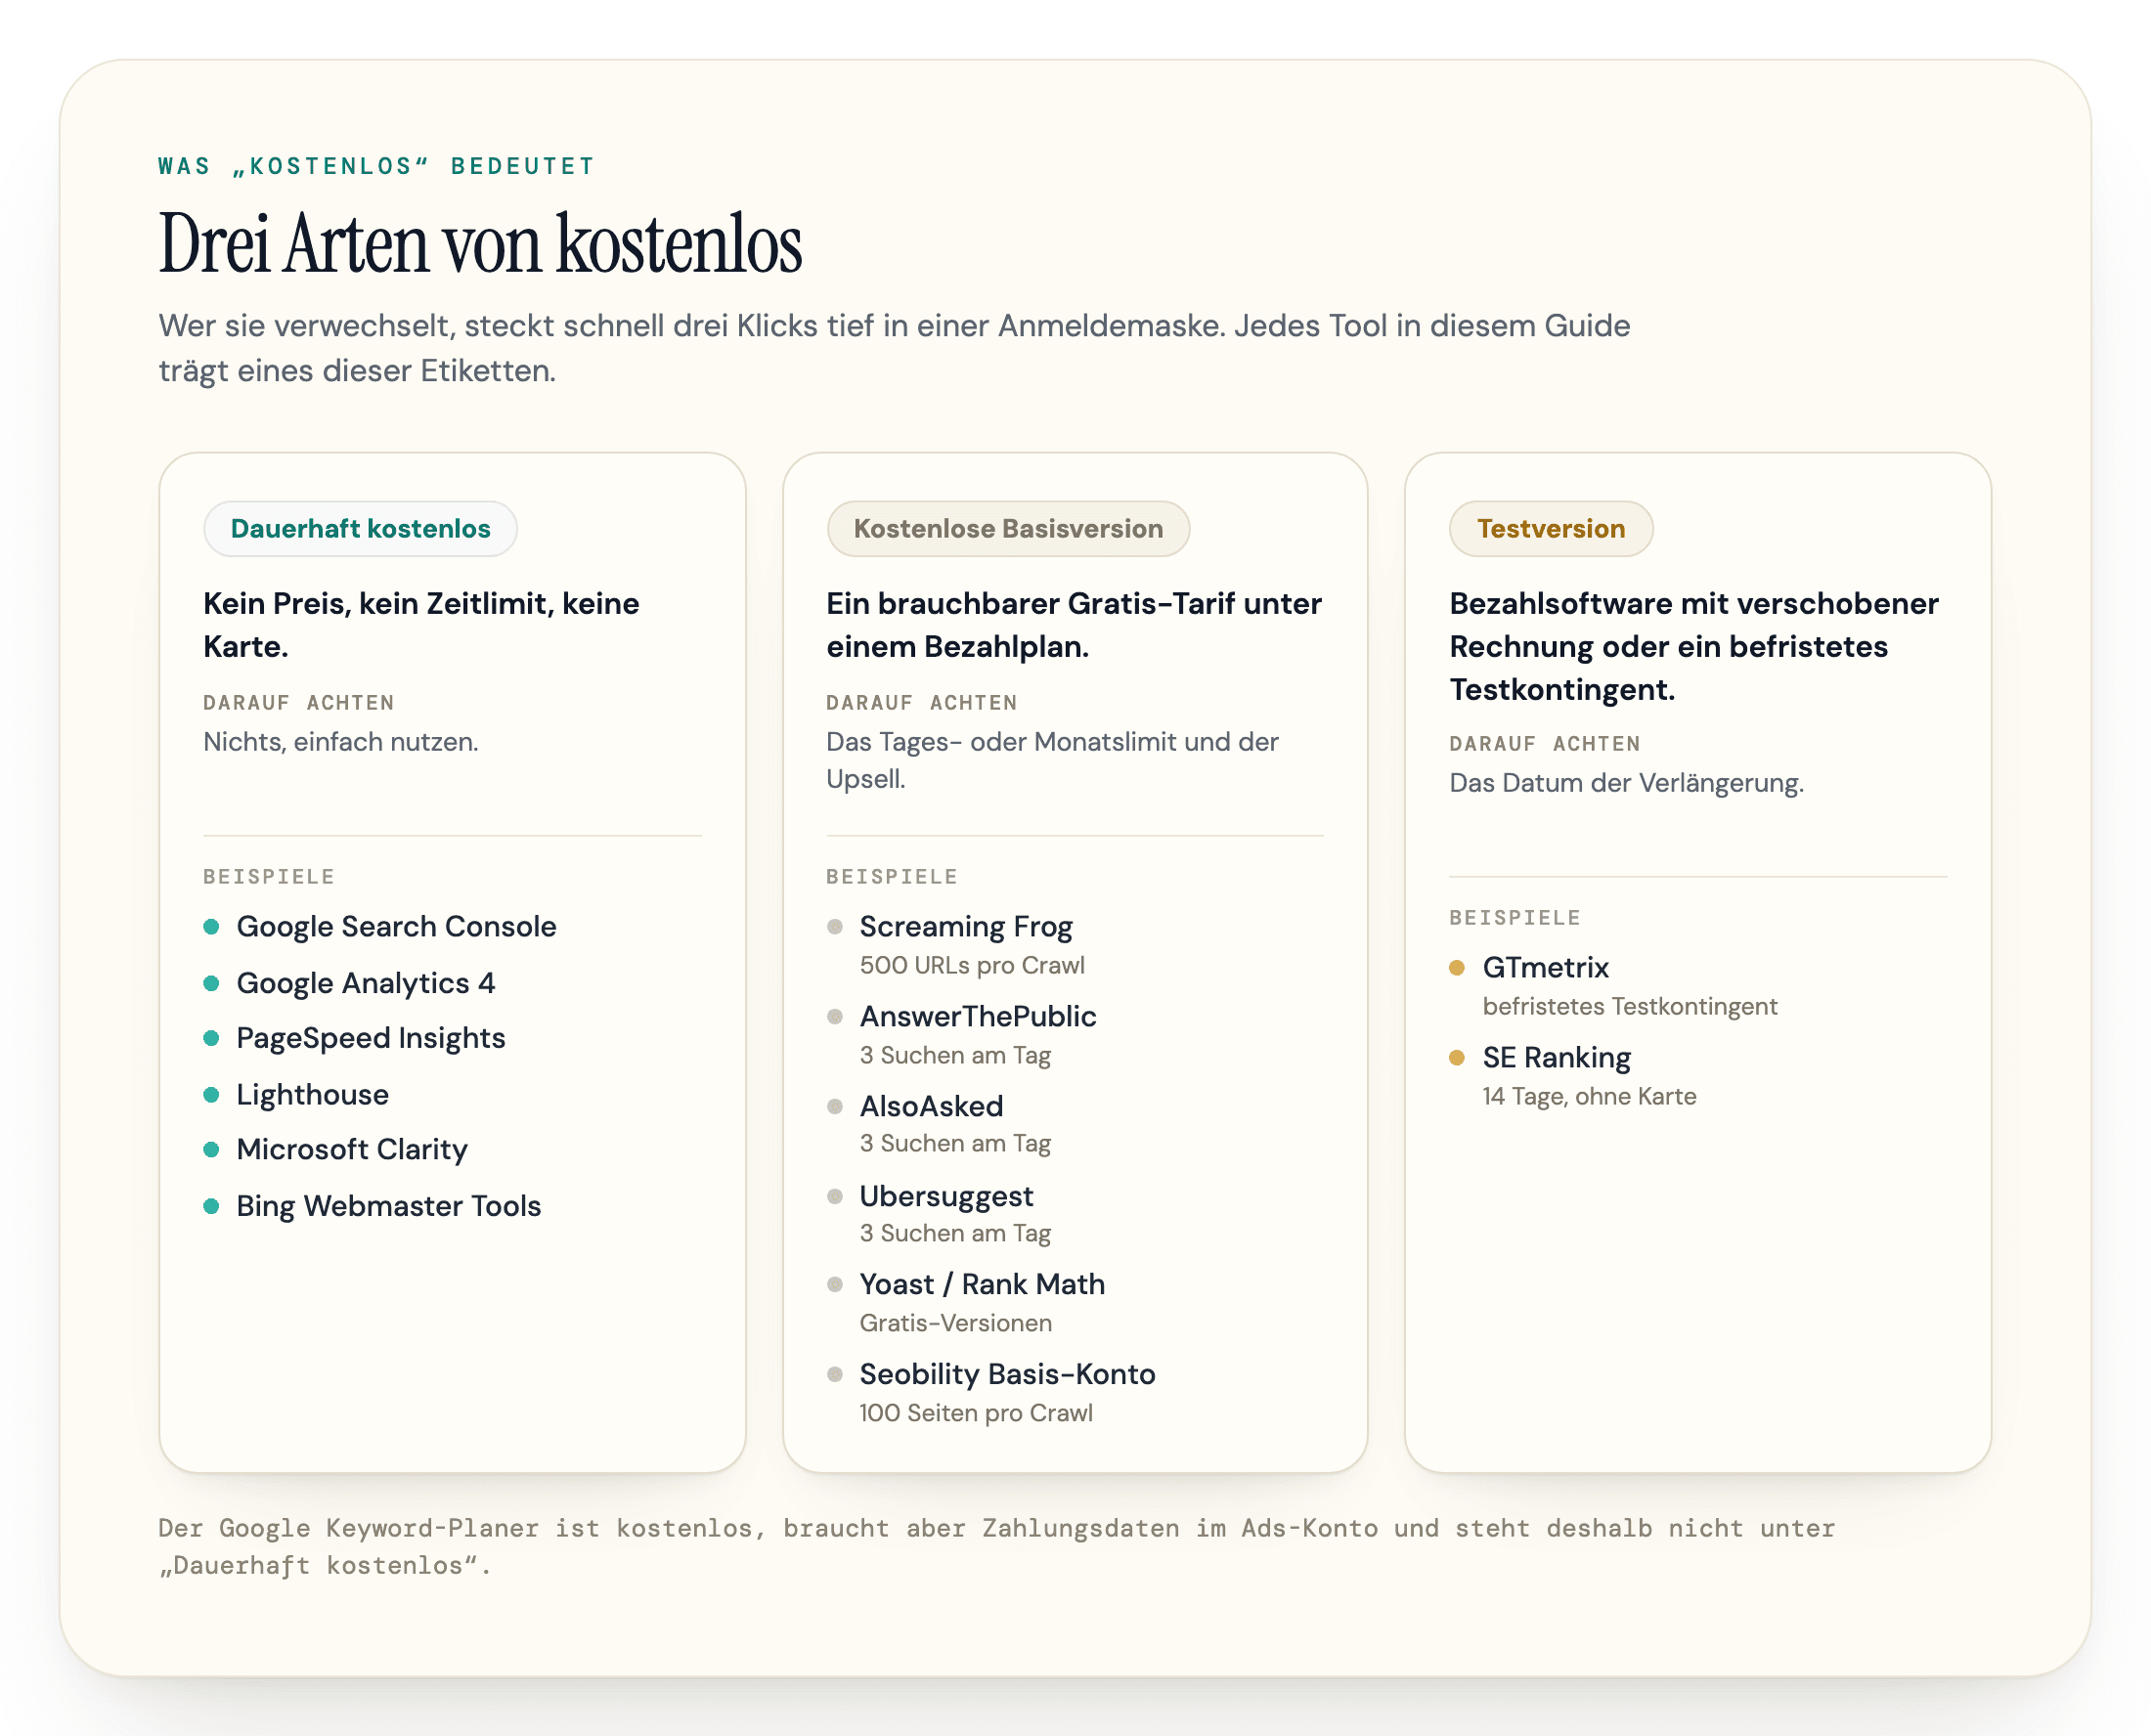Select the "SE Ranking" entry
Viewport: 2151px width, 1736px height.
point(1556,1057)
